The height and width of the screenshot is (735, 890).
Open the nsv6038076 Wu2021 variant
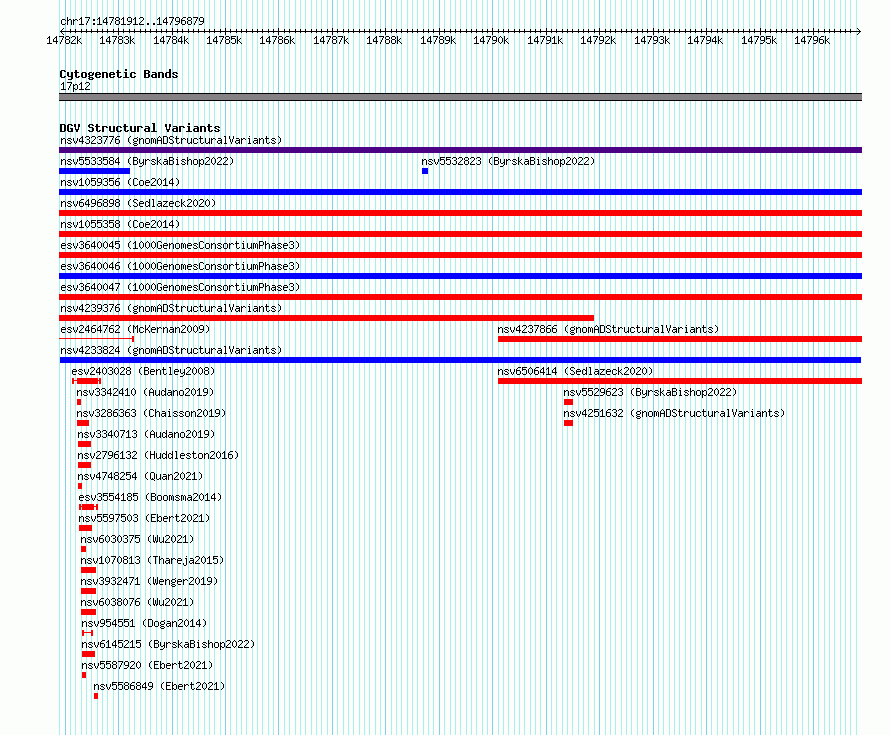point(137,602)
